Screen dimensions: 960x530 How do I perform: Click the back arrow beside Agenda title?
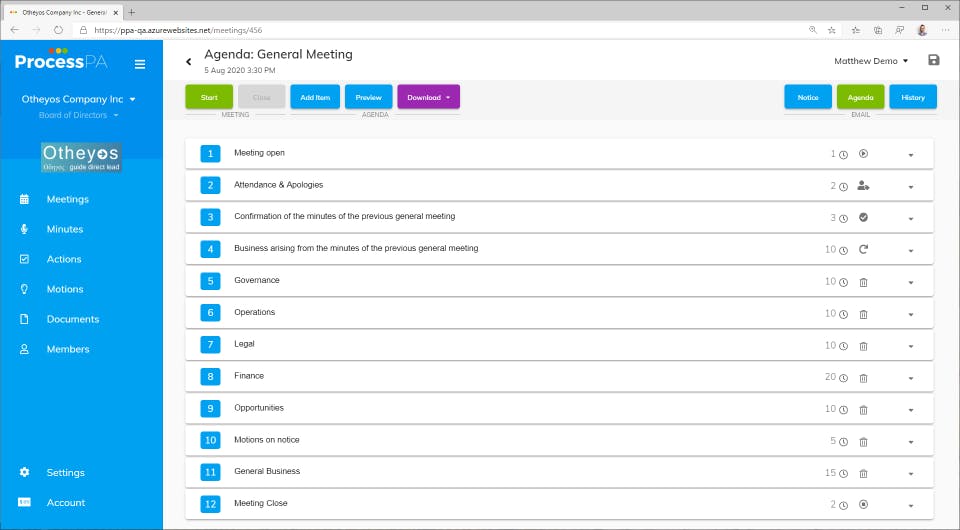pyautogui.click(x=189, y=62)
